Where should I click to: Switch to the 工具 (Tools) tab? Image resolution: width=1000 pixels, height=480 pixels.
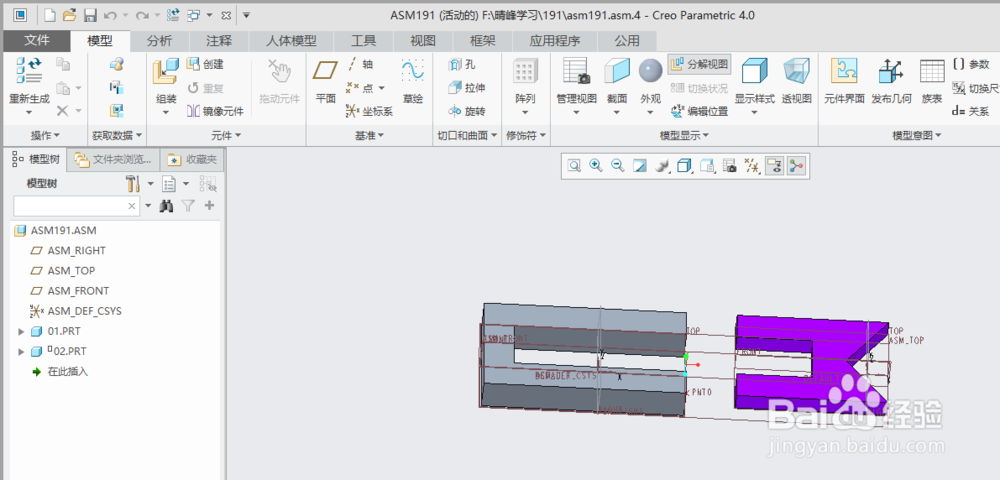coord(364,41)
